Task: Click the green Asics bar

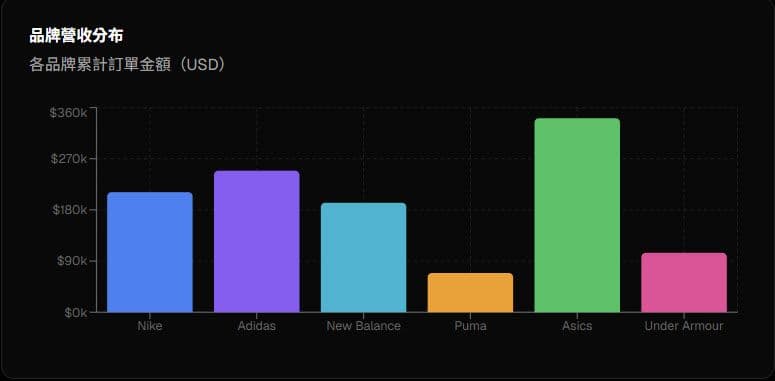Action: pos(577,215)
